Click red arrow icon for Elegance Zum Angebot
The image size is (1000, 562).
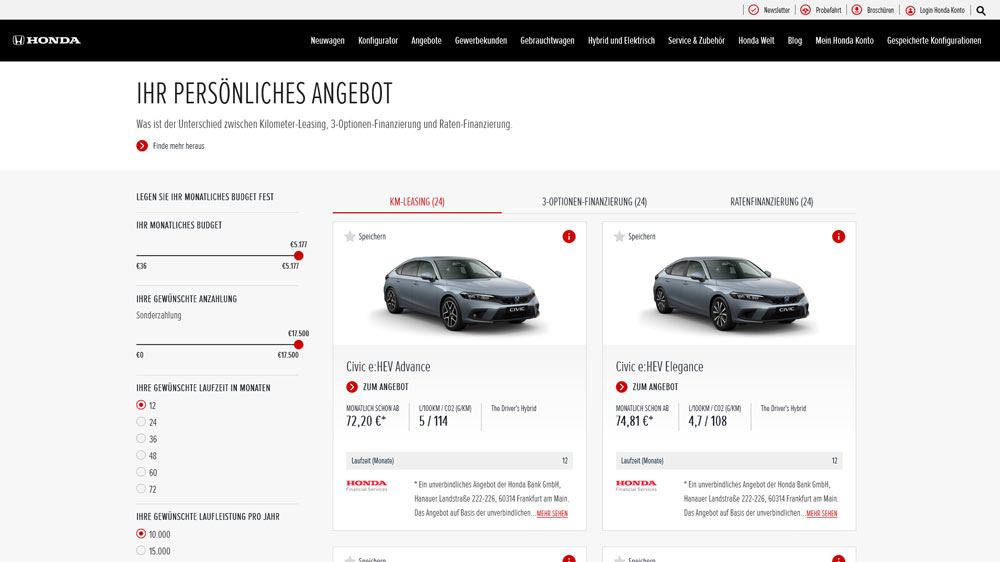tap(622, 387)
